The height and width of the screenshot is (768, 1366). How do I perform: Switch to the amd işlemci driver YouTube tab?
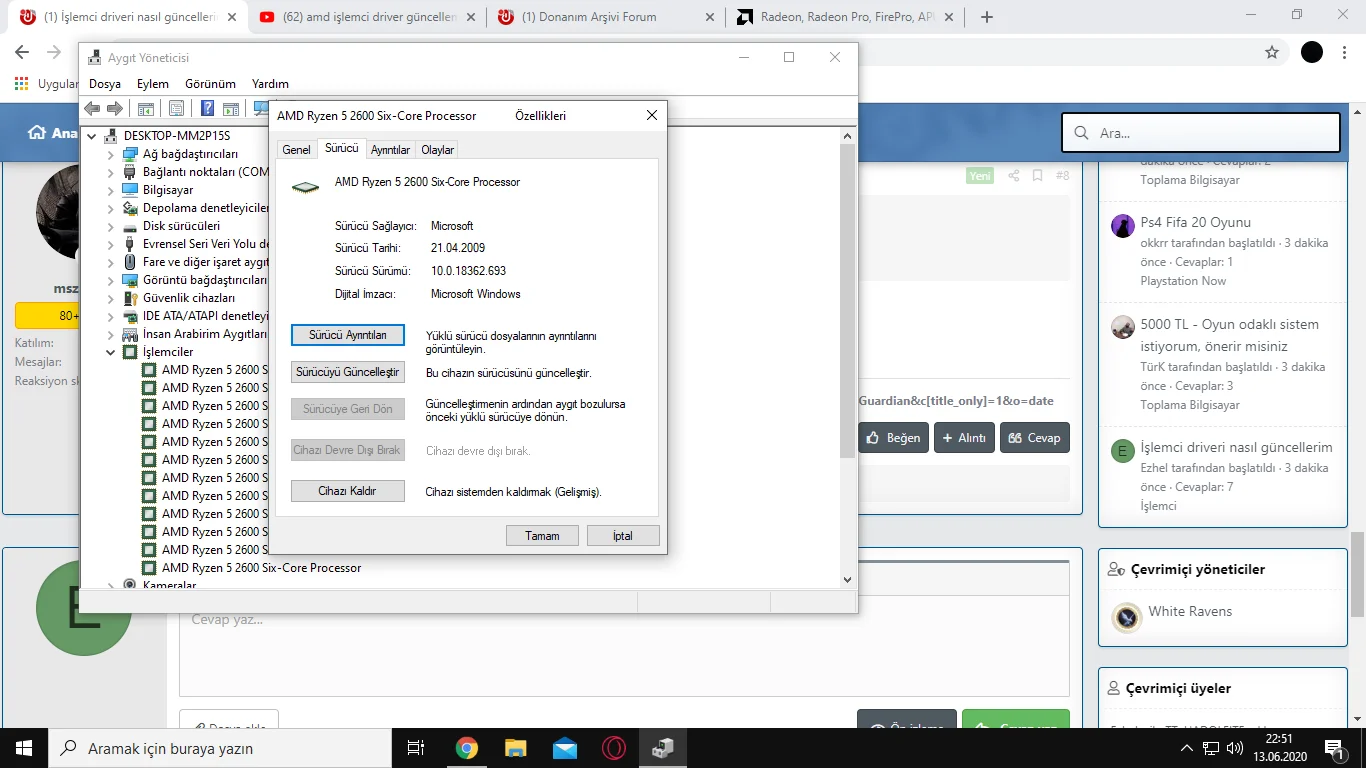click(366, 17)
